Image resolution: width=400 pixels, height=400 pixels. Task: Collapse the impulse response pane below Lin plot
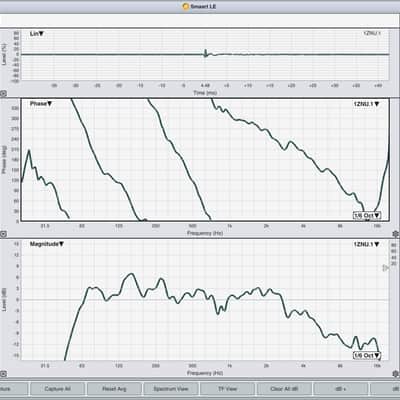pos(3,94)
